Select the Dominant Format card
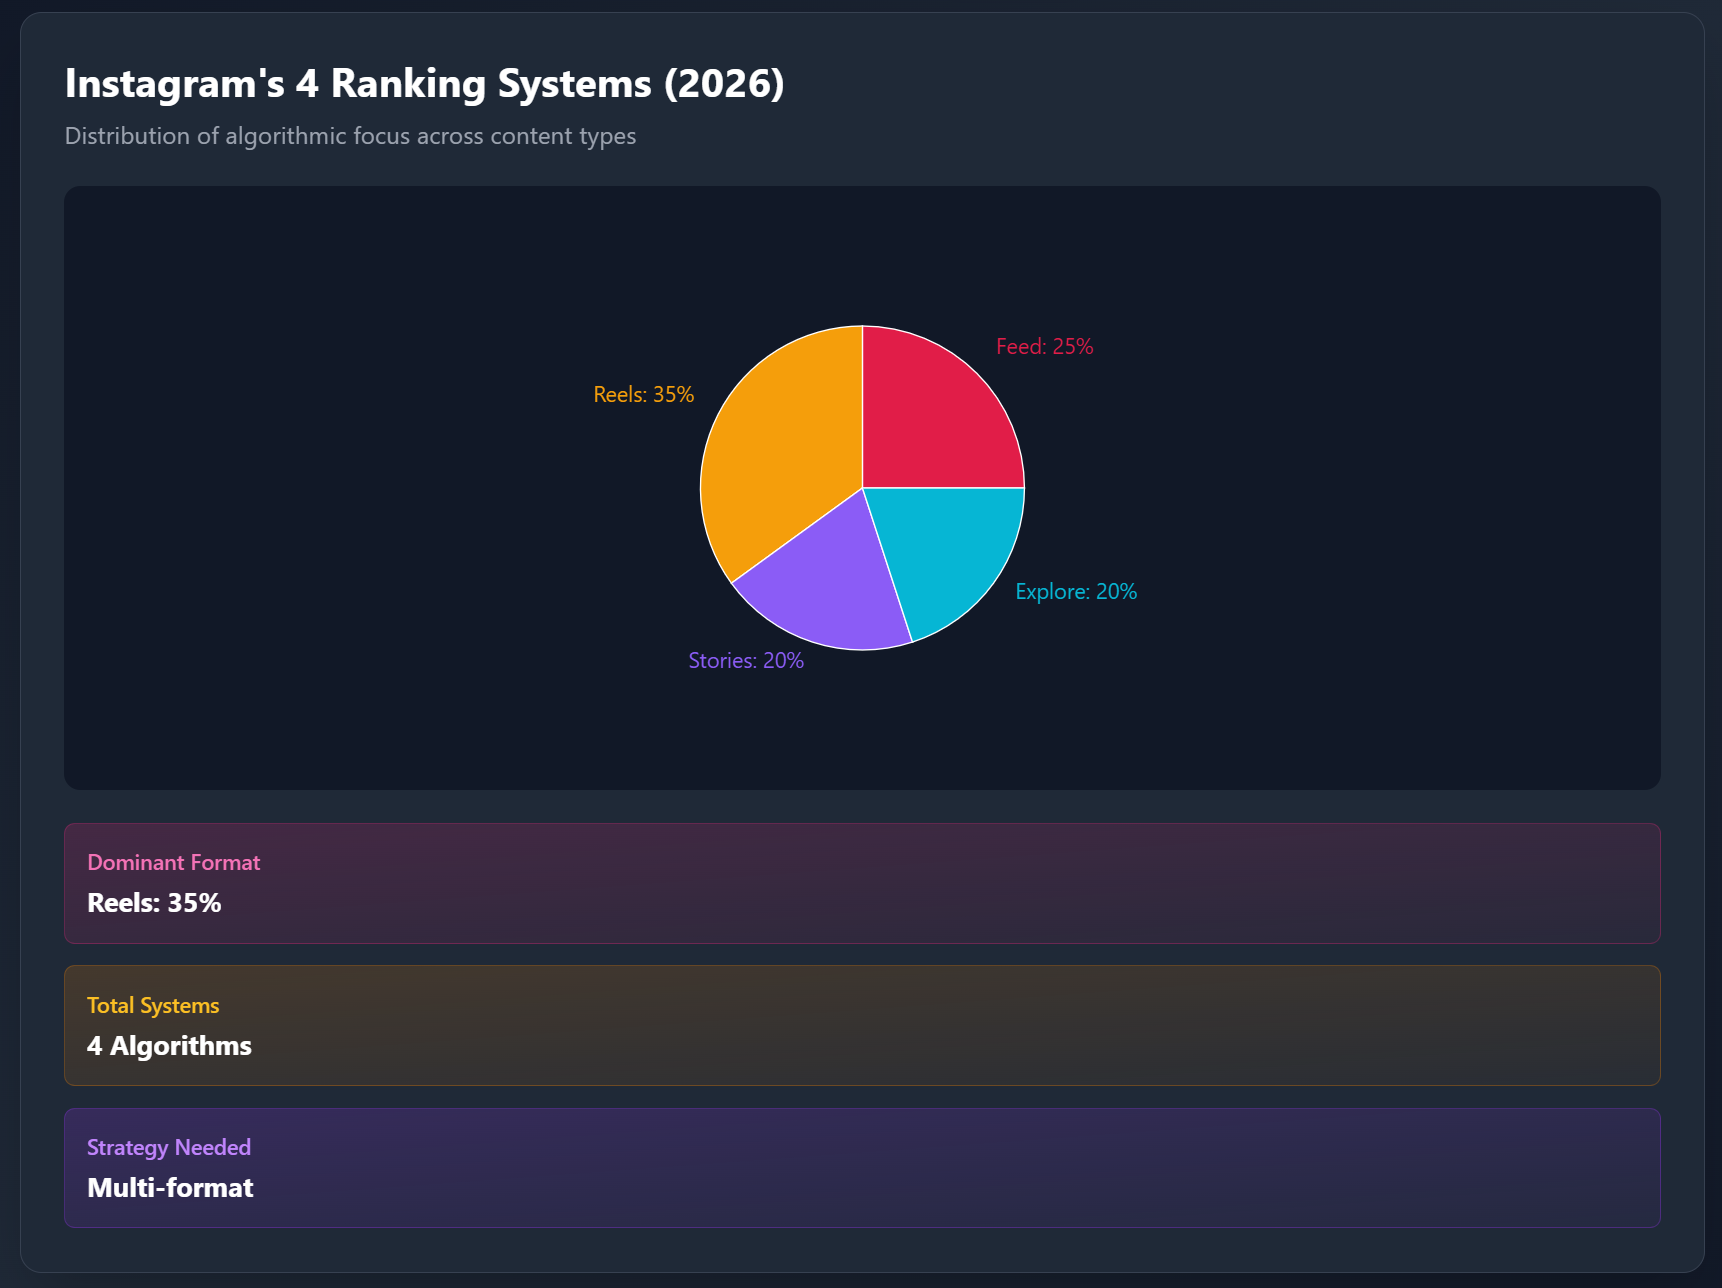1722x1288 pixels. (862, 883)
